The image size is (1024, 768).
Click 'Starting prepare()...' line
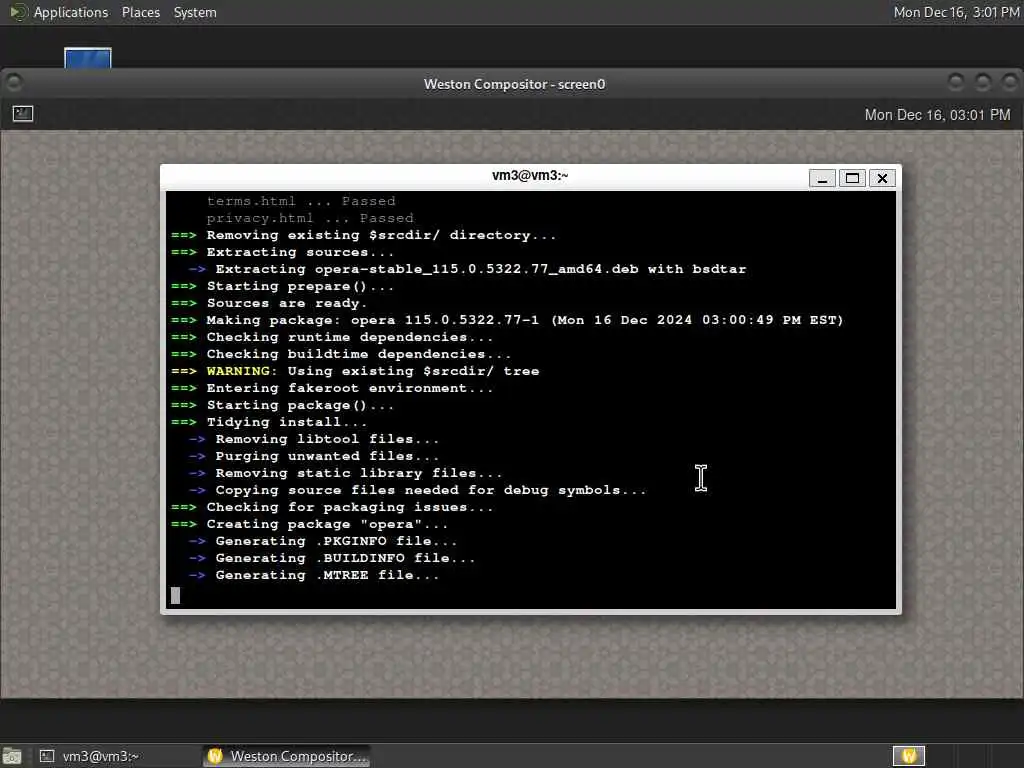tap(283, 286)
